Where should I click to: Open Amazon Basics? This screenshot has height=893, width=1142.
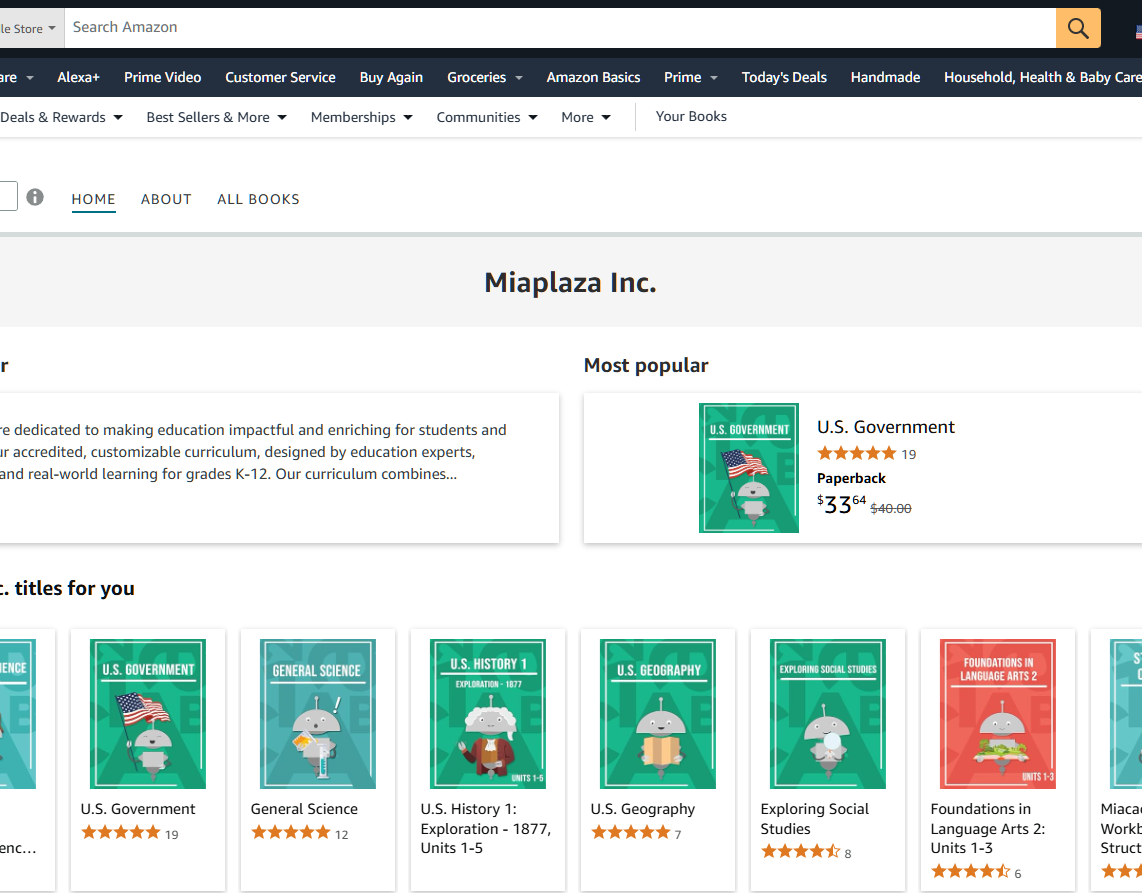[x=594, y=77]
